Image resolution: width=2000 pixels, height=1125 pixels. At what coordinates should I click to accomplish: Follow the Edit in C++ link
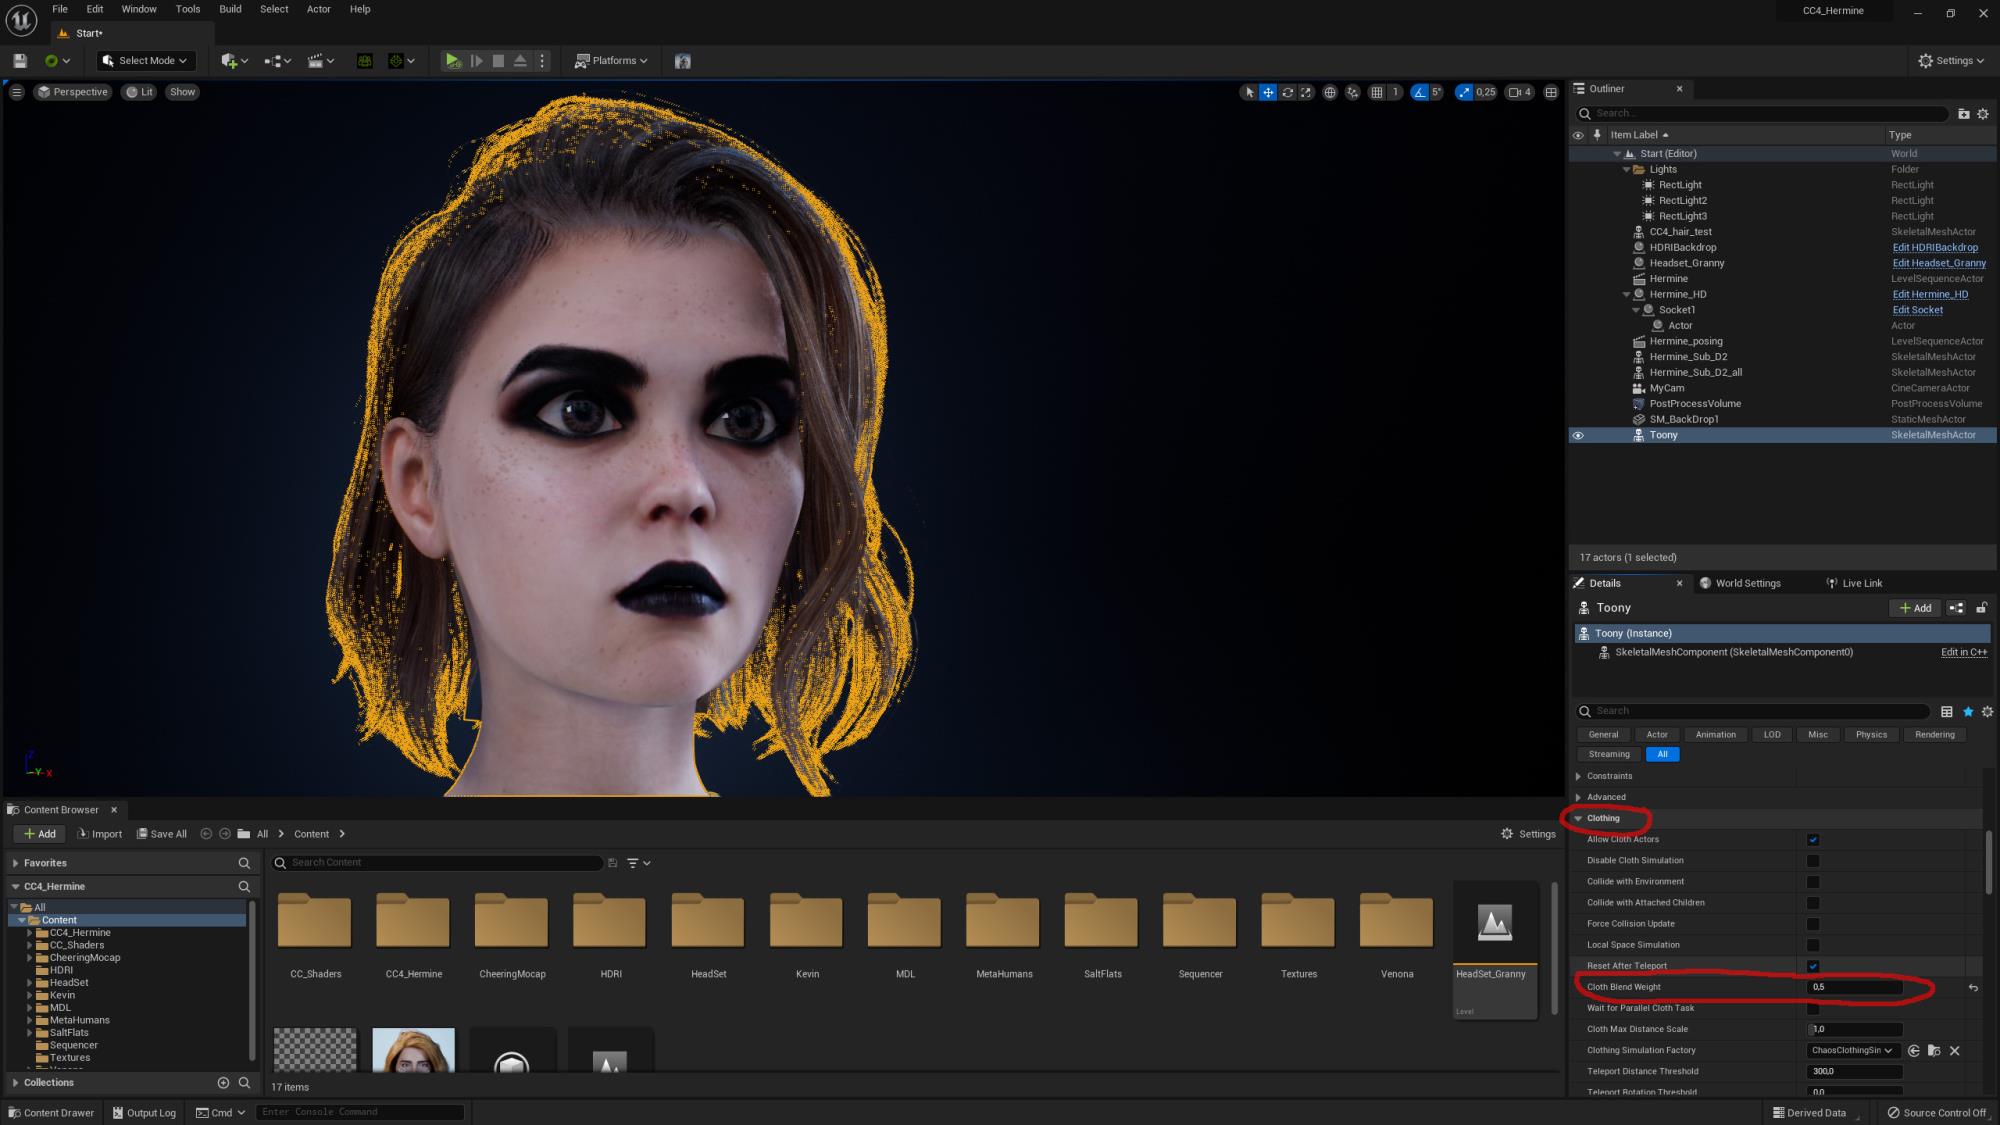(x=1964, y=652)
